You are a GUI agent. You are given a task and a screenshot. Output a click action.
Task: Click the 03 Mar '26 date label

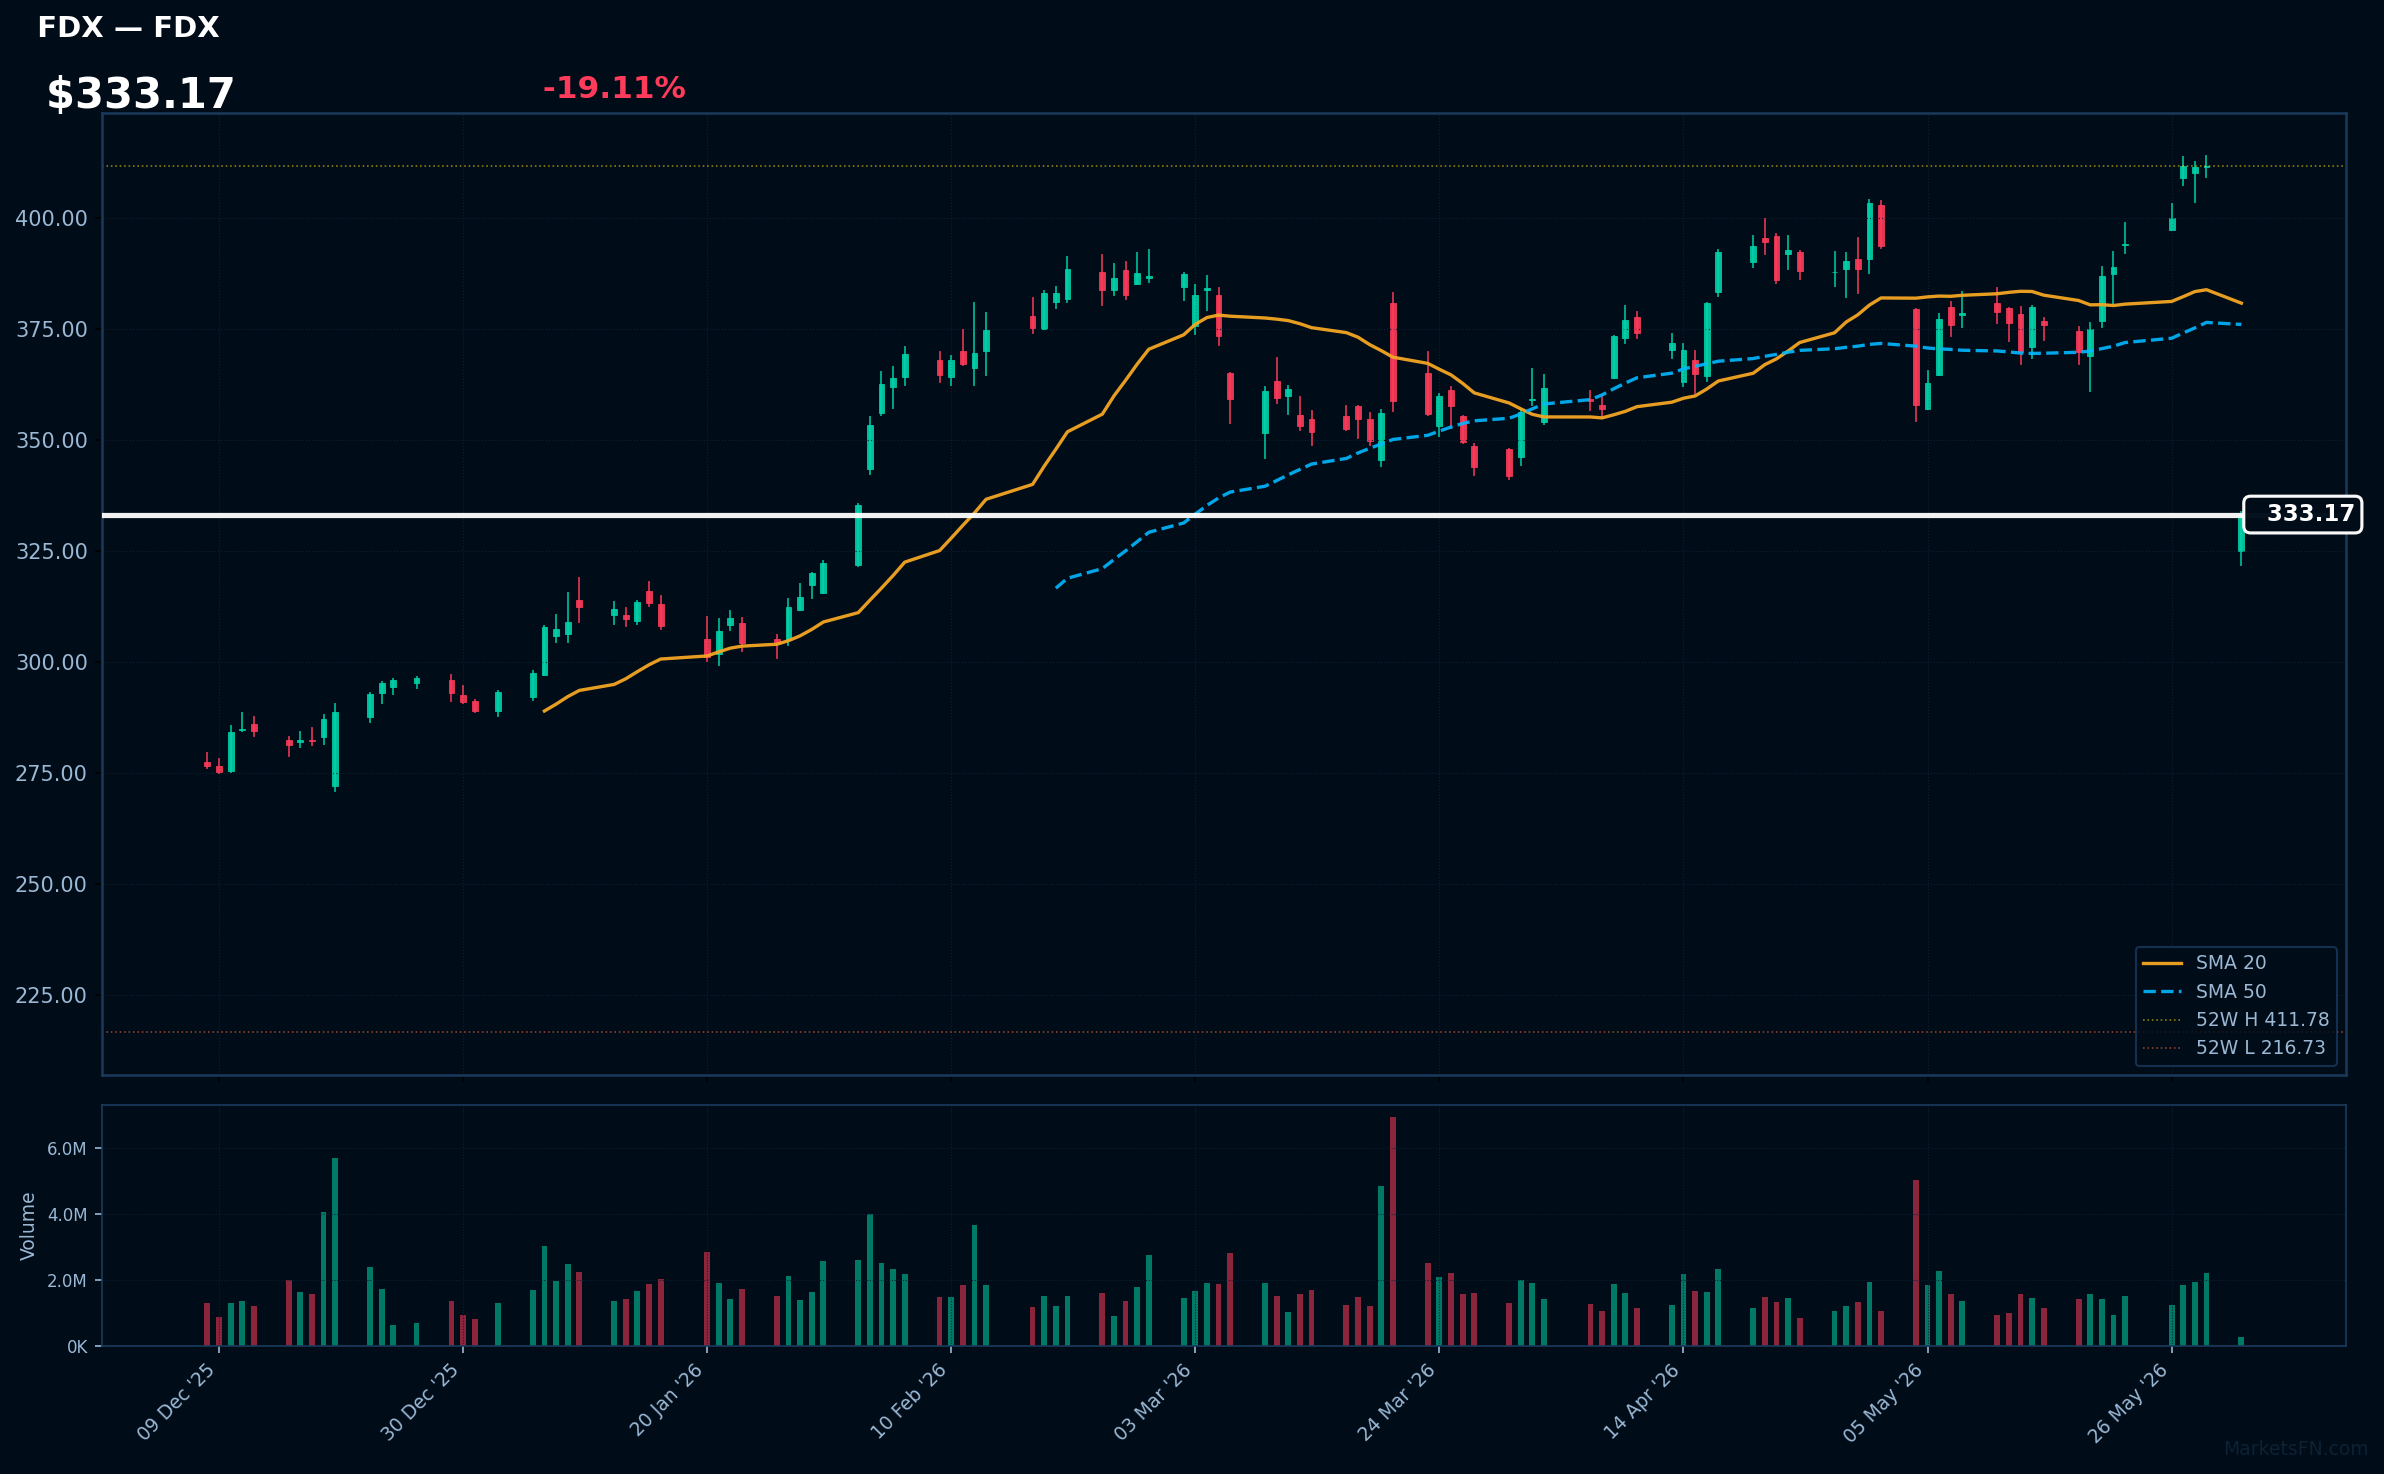[x=1153, y=1401]
